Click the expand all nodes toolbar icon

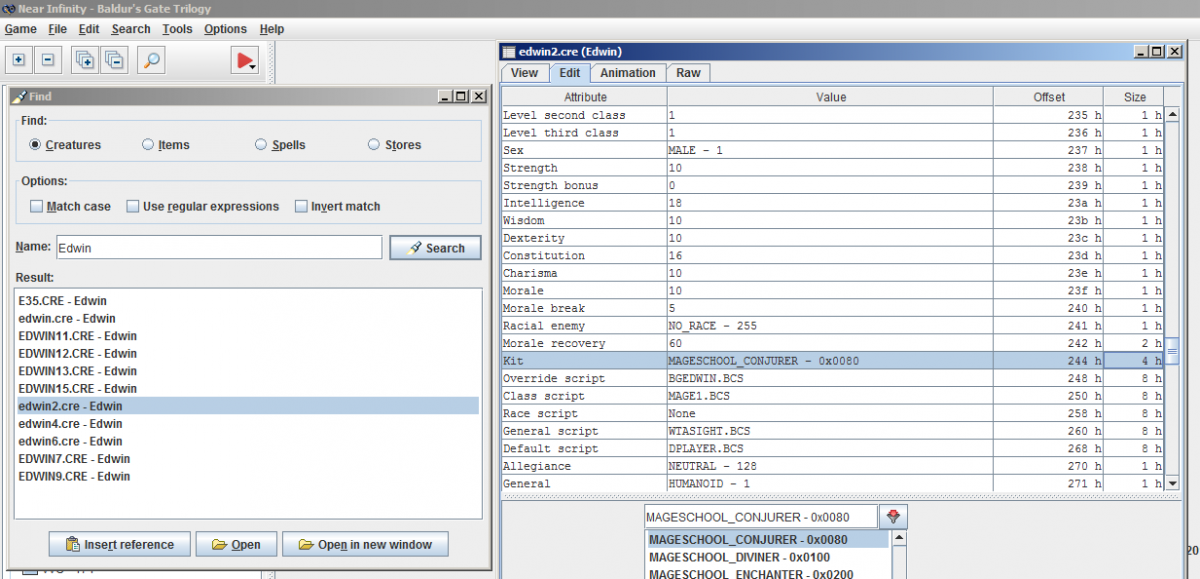pos(85,60)
